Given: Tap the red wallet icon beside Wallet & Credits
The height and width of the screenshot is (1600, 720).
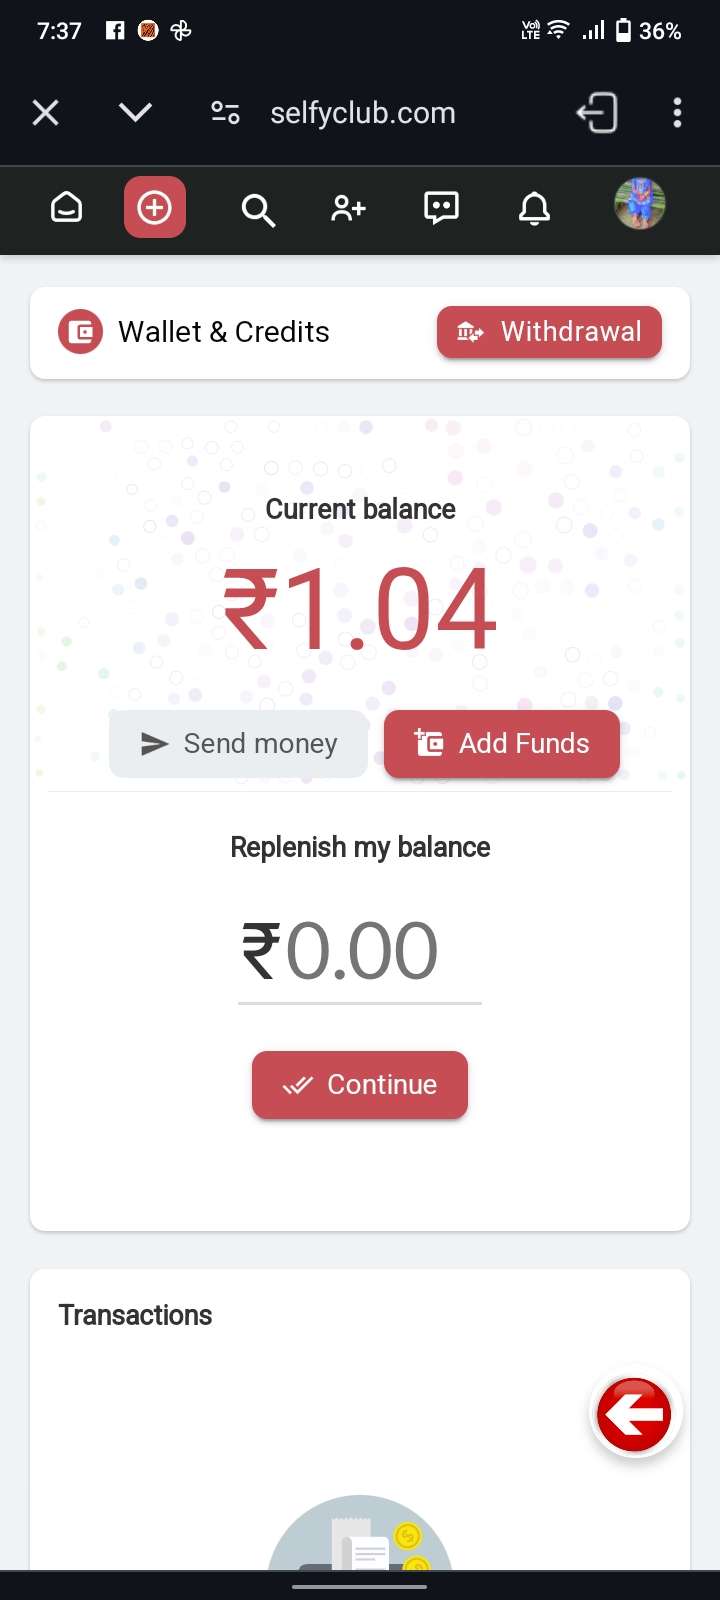Looking at the screenshot, I should [81, 332].
